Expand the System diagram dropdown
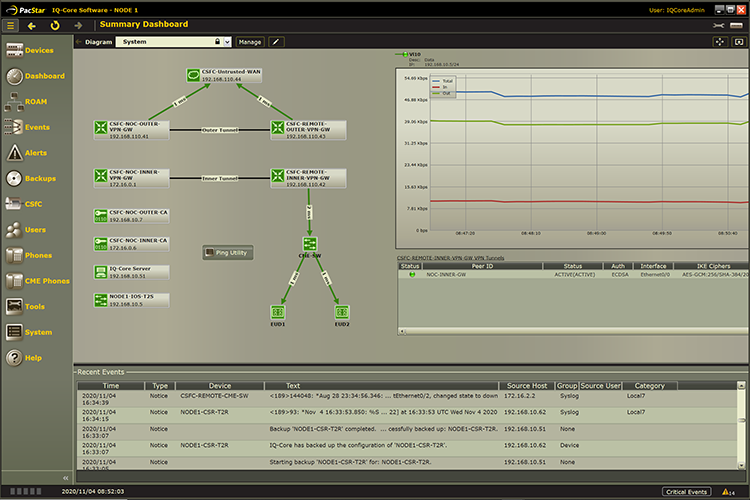The height and width of the screenshot is (500, 750). pos(227,42)
